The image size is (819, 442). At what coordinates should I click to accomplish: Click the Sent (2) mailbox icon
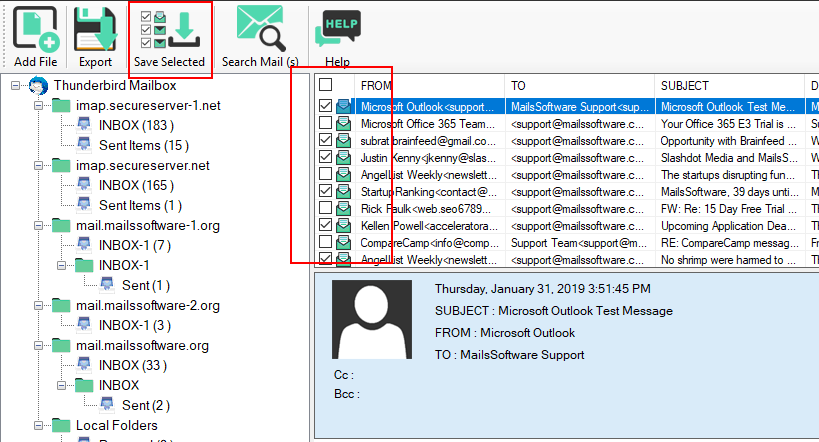(x=107, y=405)
